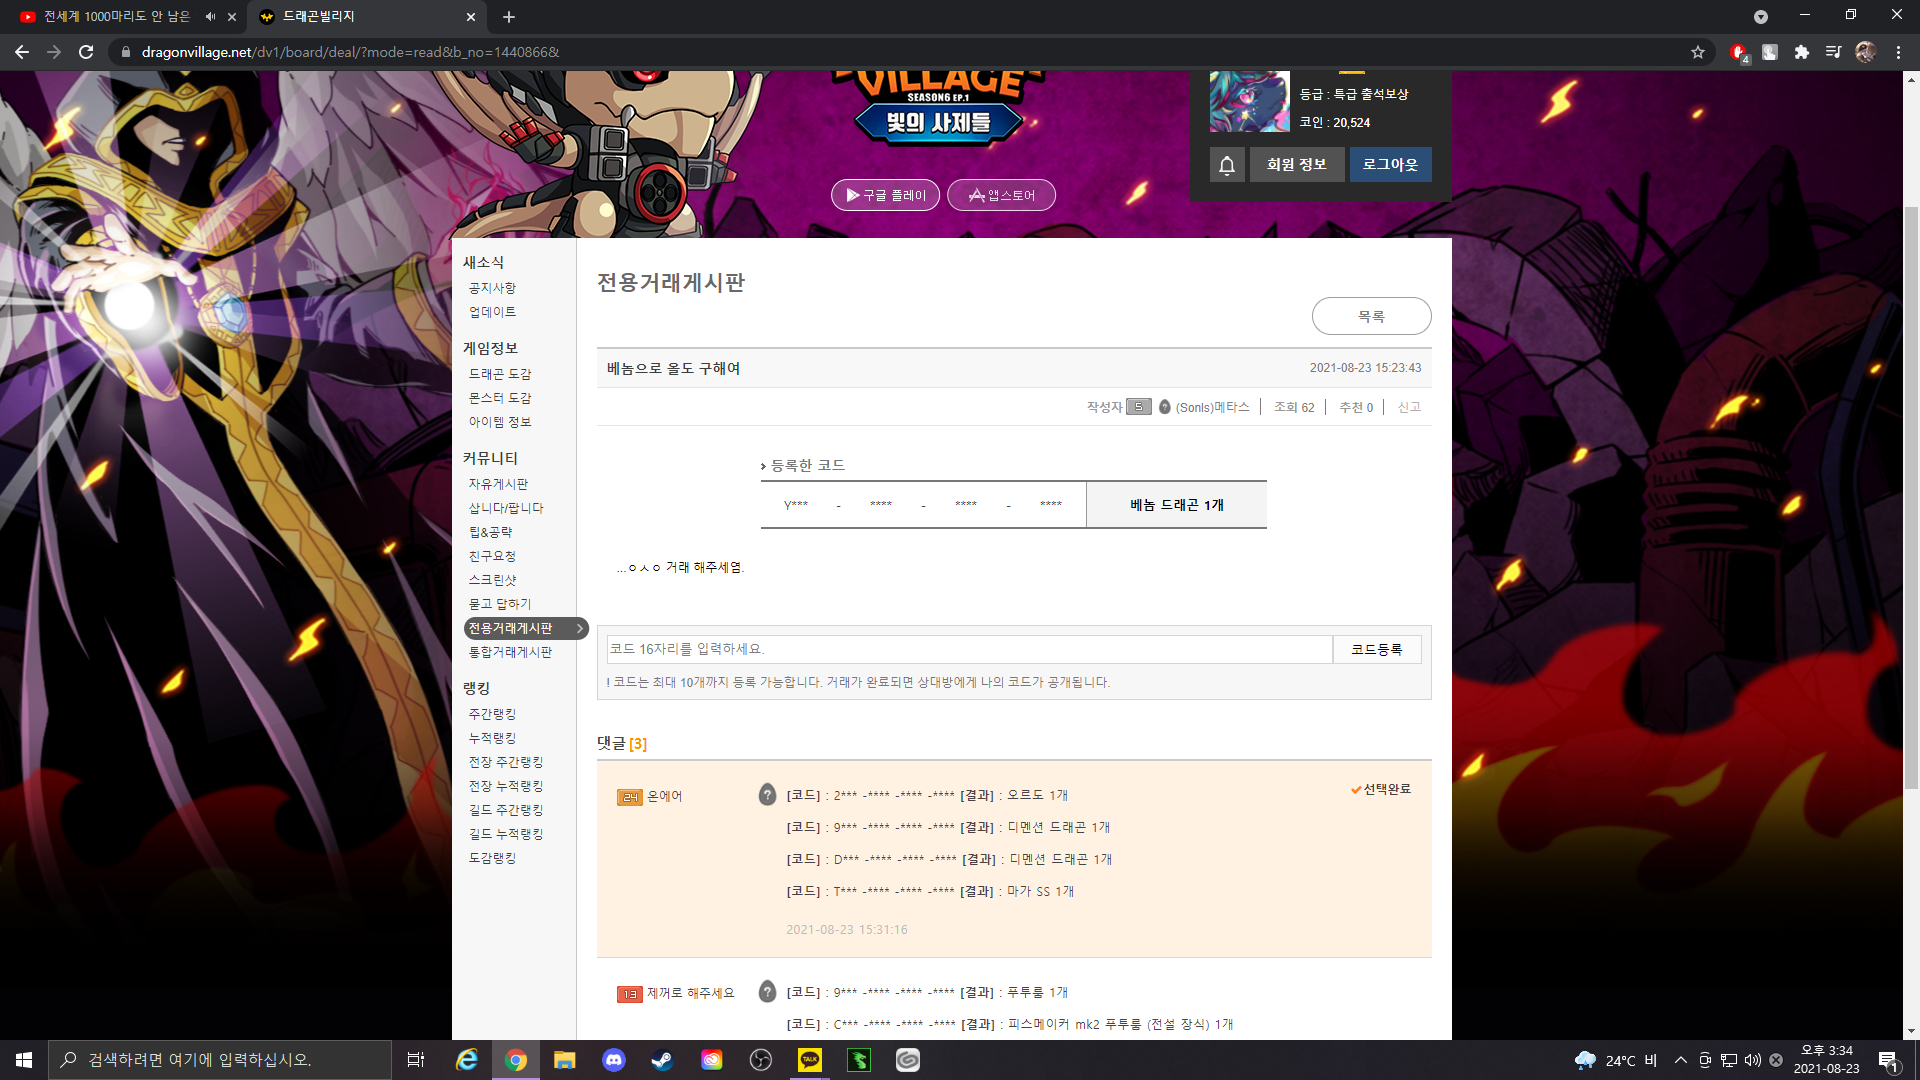1920x1080 pixels.
Task: Click the help icon next to 온에어
Action: pos(767,795)
